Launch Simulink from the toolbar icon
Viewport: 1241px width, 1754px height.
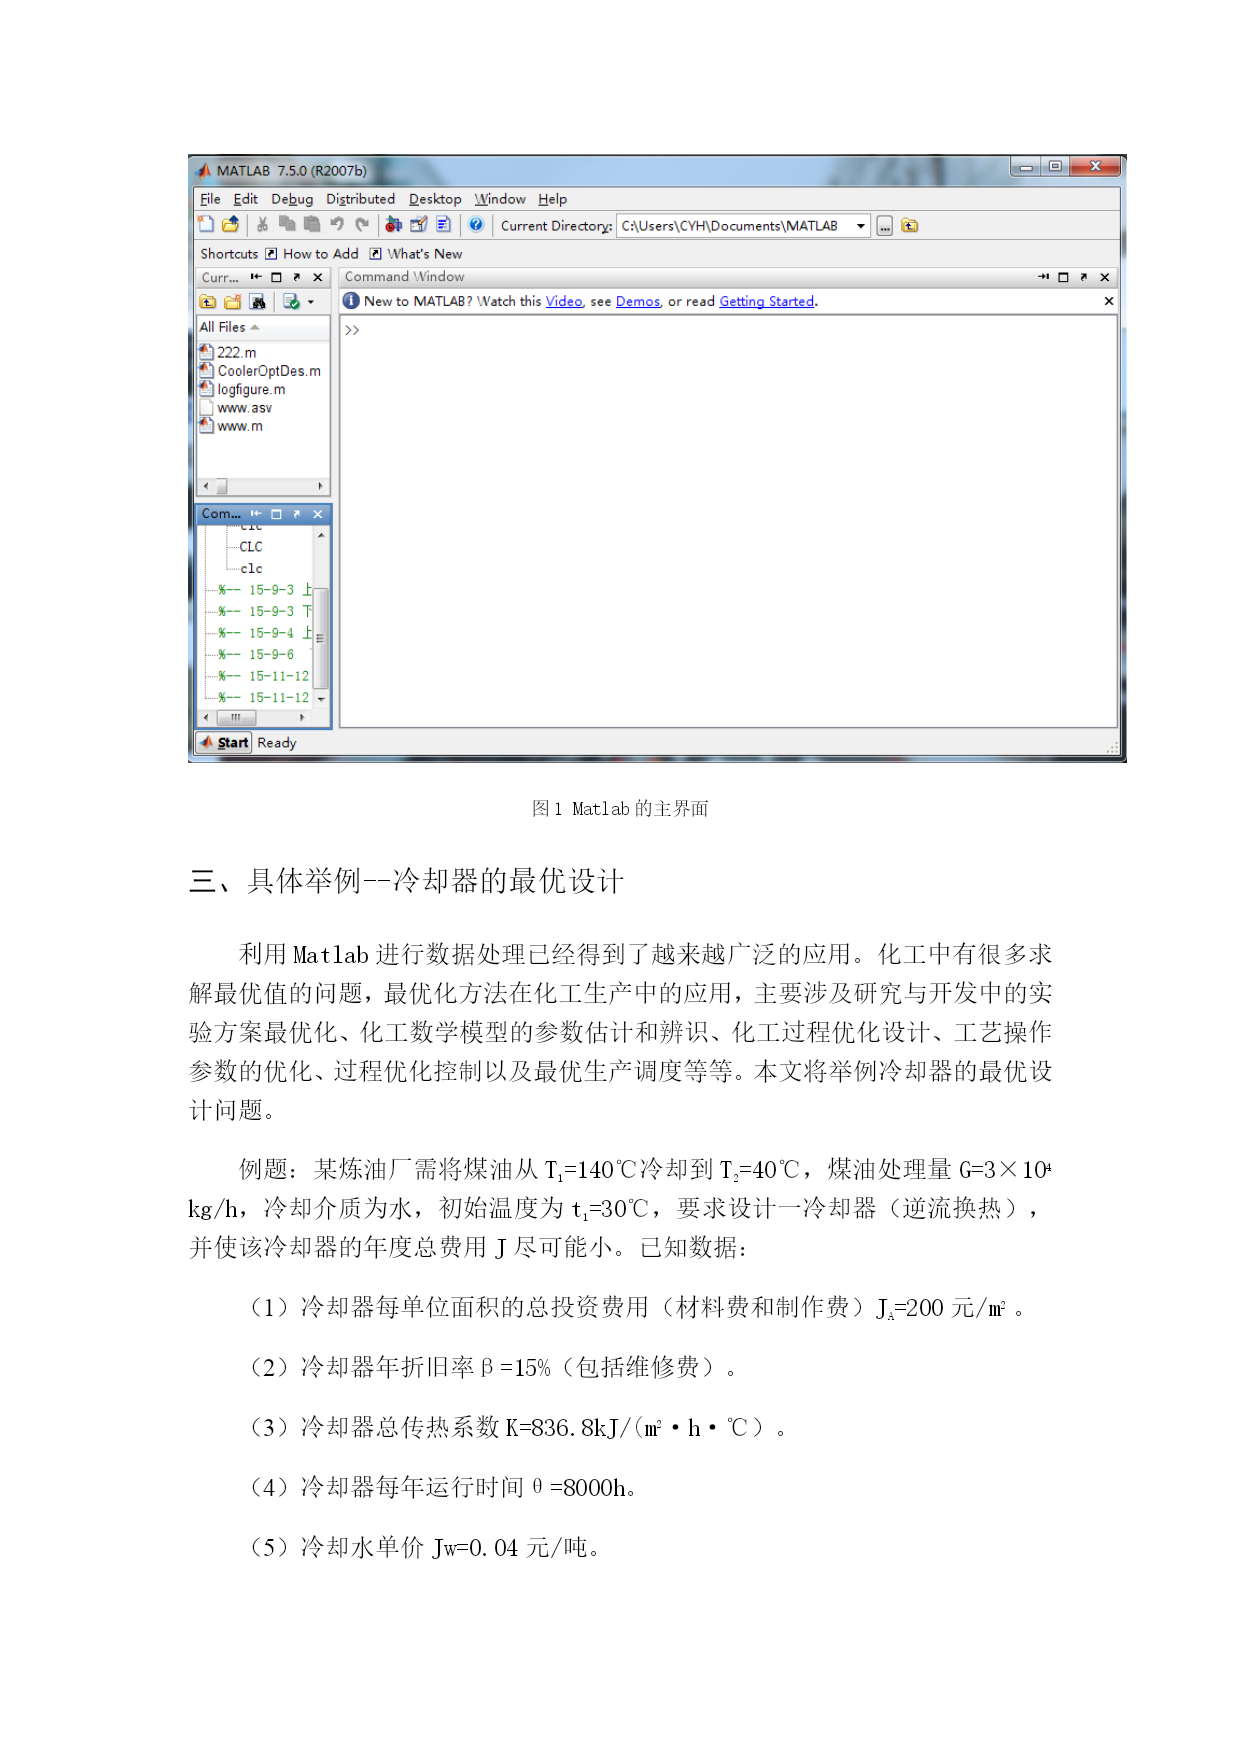click(x=394, y=224)
